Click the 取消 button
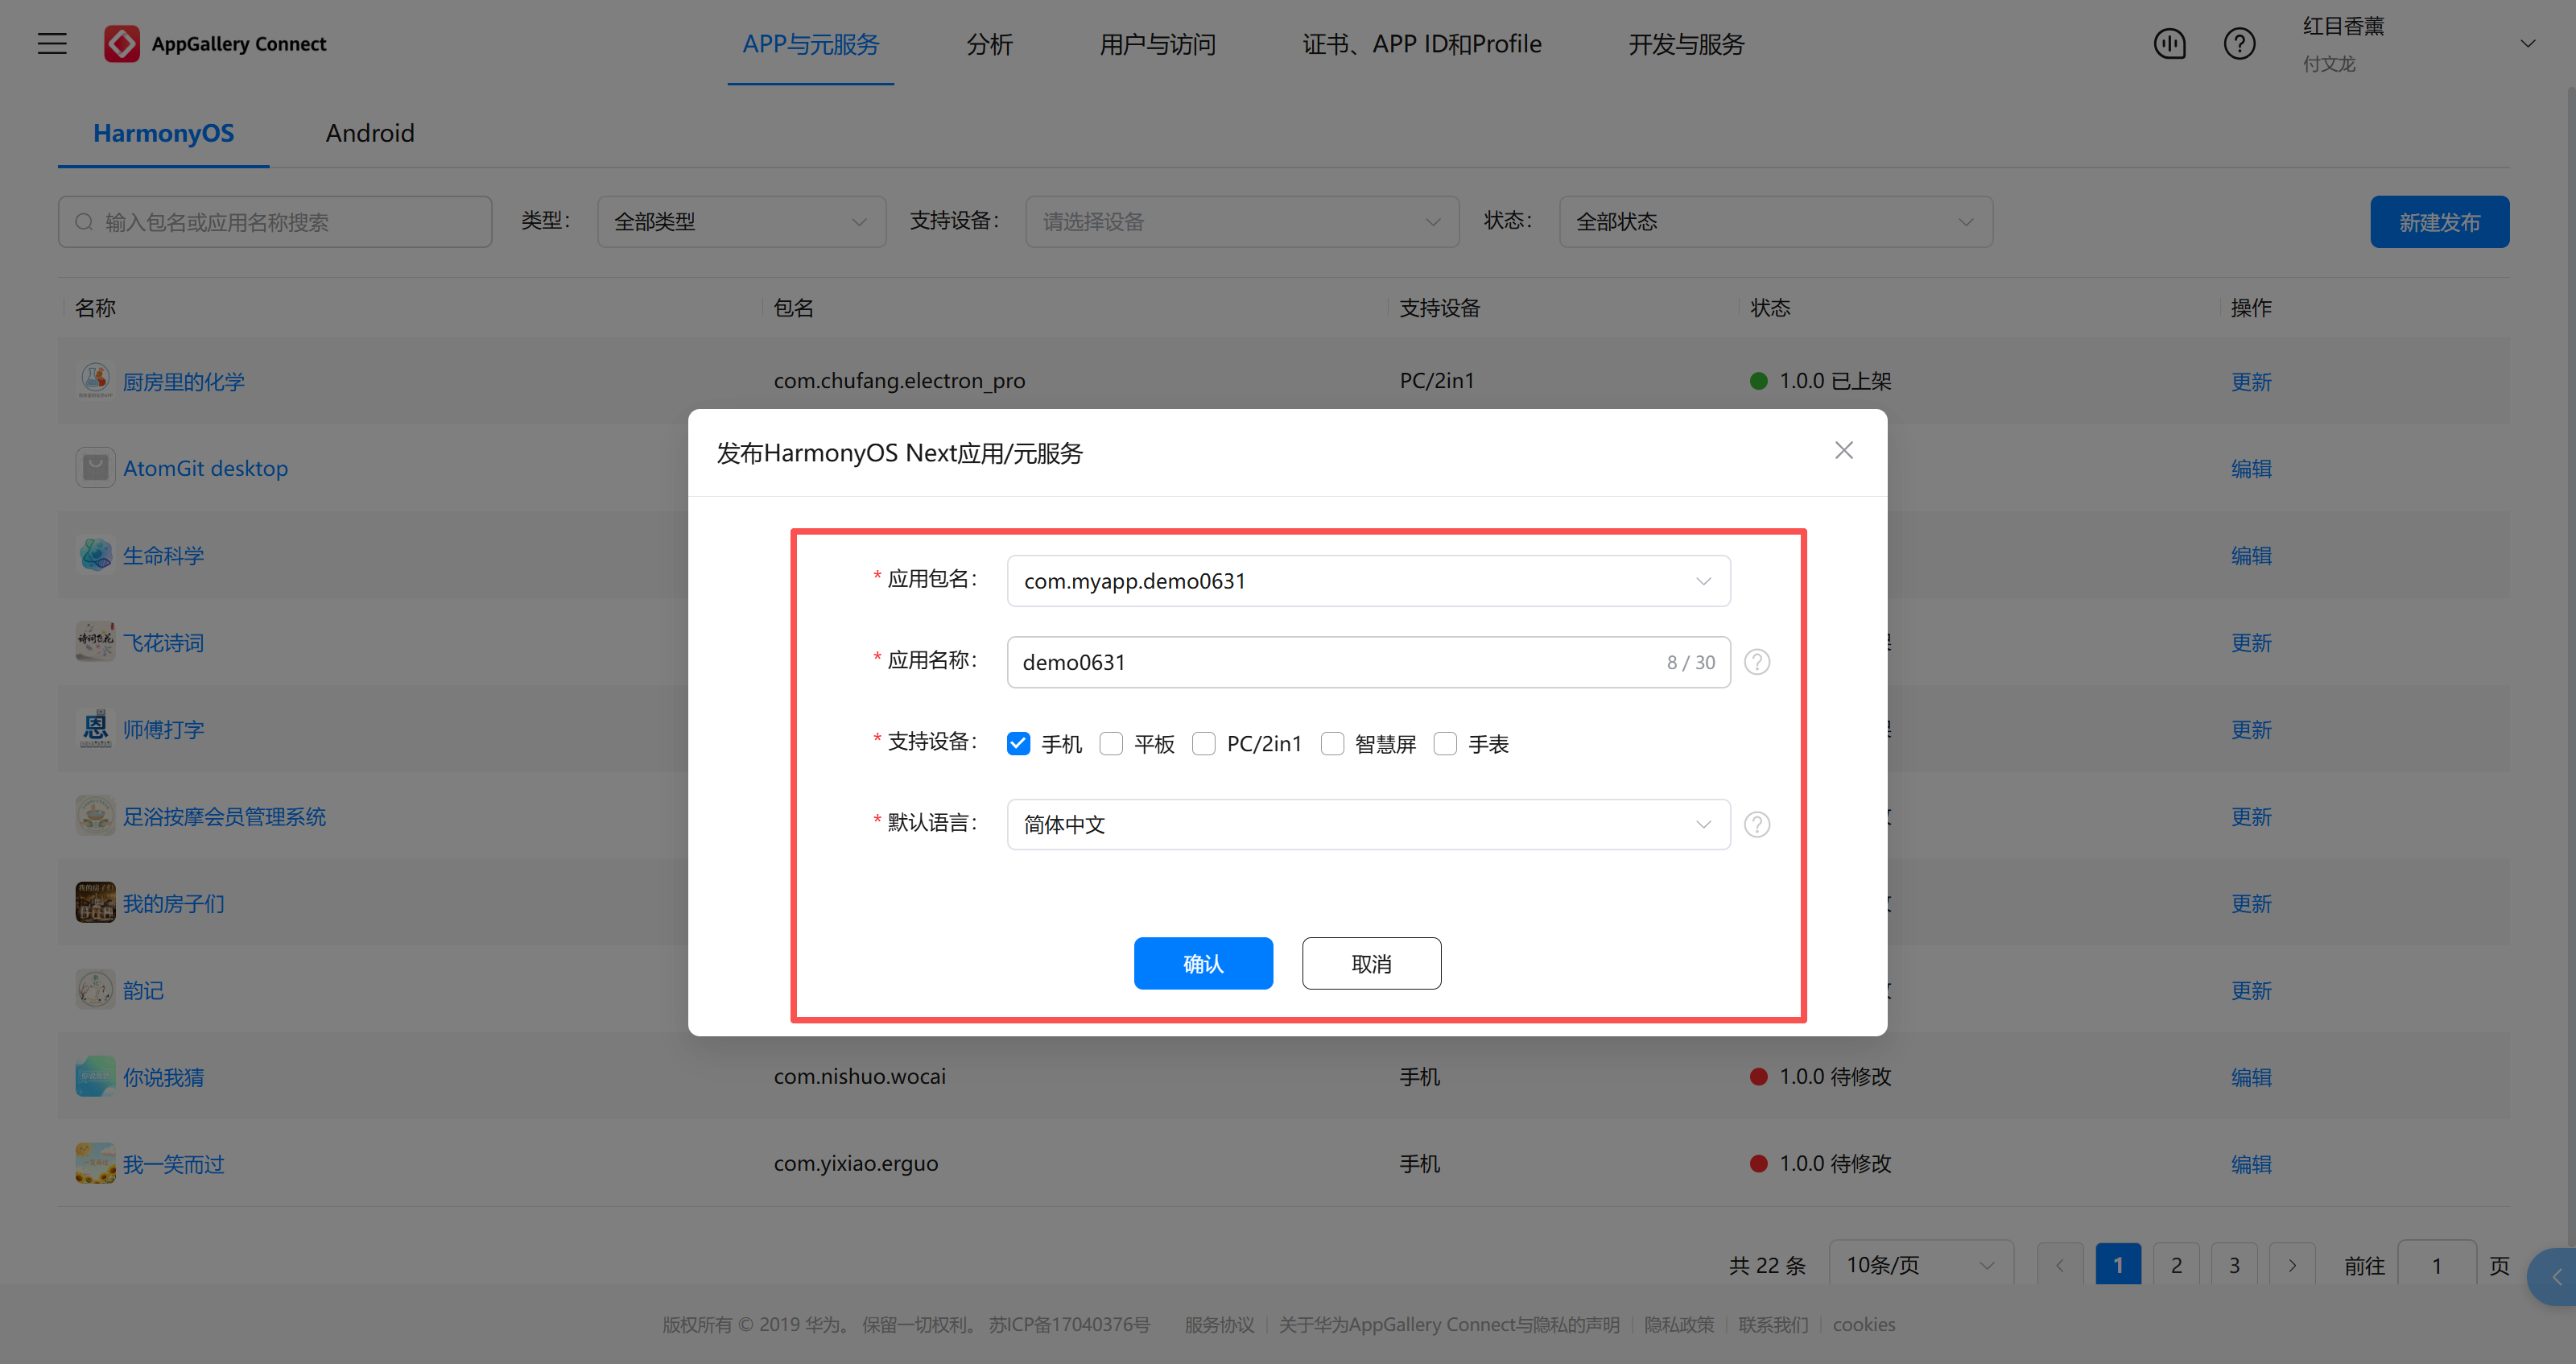This screenshot has height=1364, width=2576. pos(1371,963)
